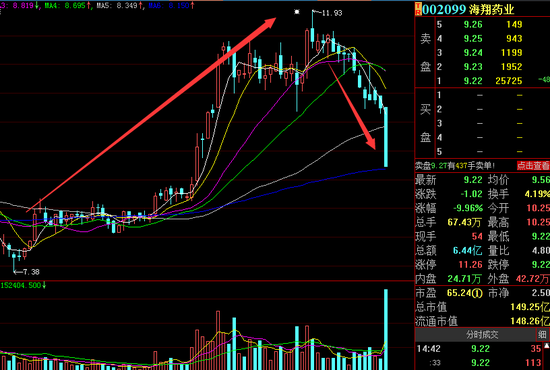Click the 总市值 value 149.25亿

[x=530, y=307]
